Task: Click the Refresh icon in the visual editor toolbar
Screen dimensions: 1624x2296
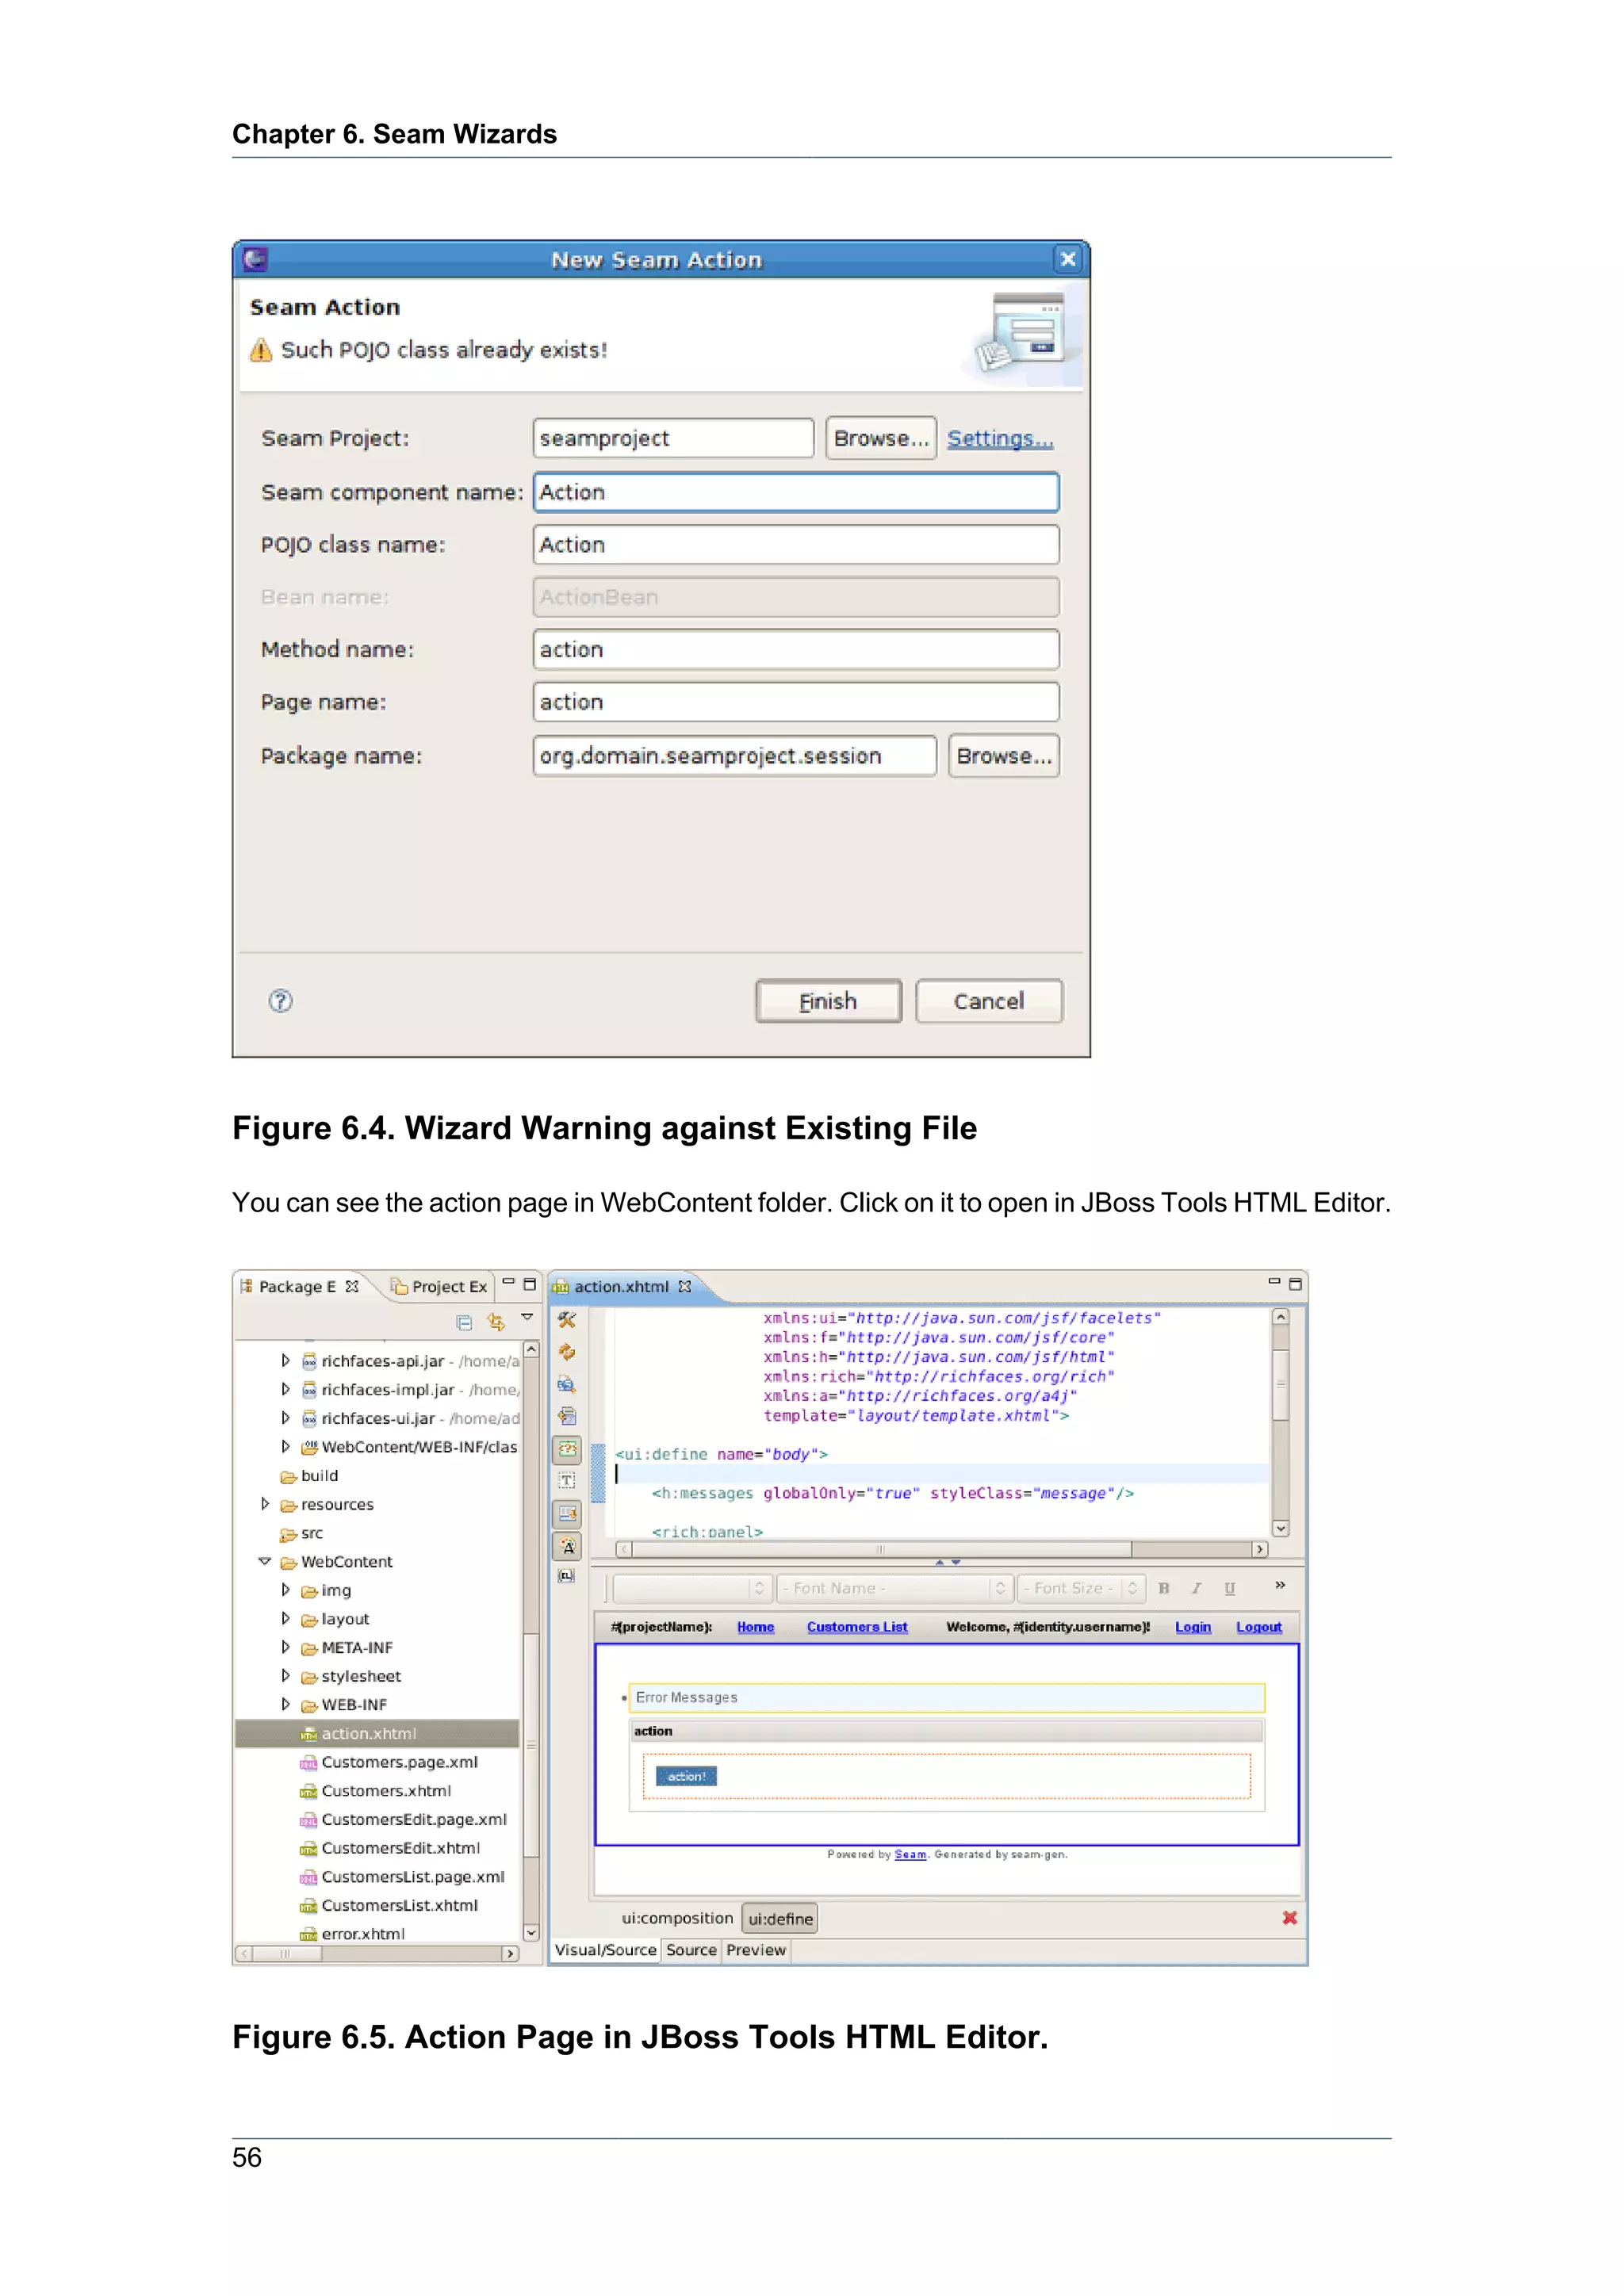Action: click(567, 1353)
